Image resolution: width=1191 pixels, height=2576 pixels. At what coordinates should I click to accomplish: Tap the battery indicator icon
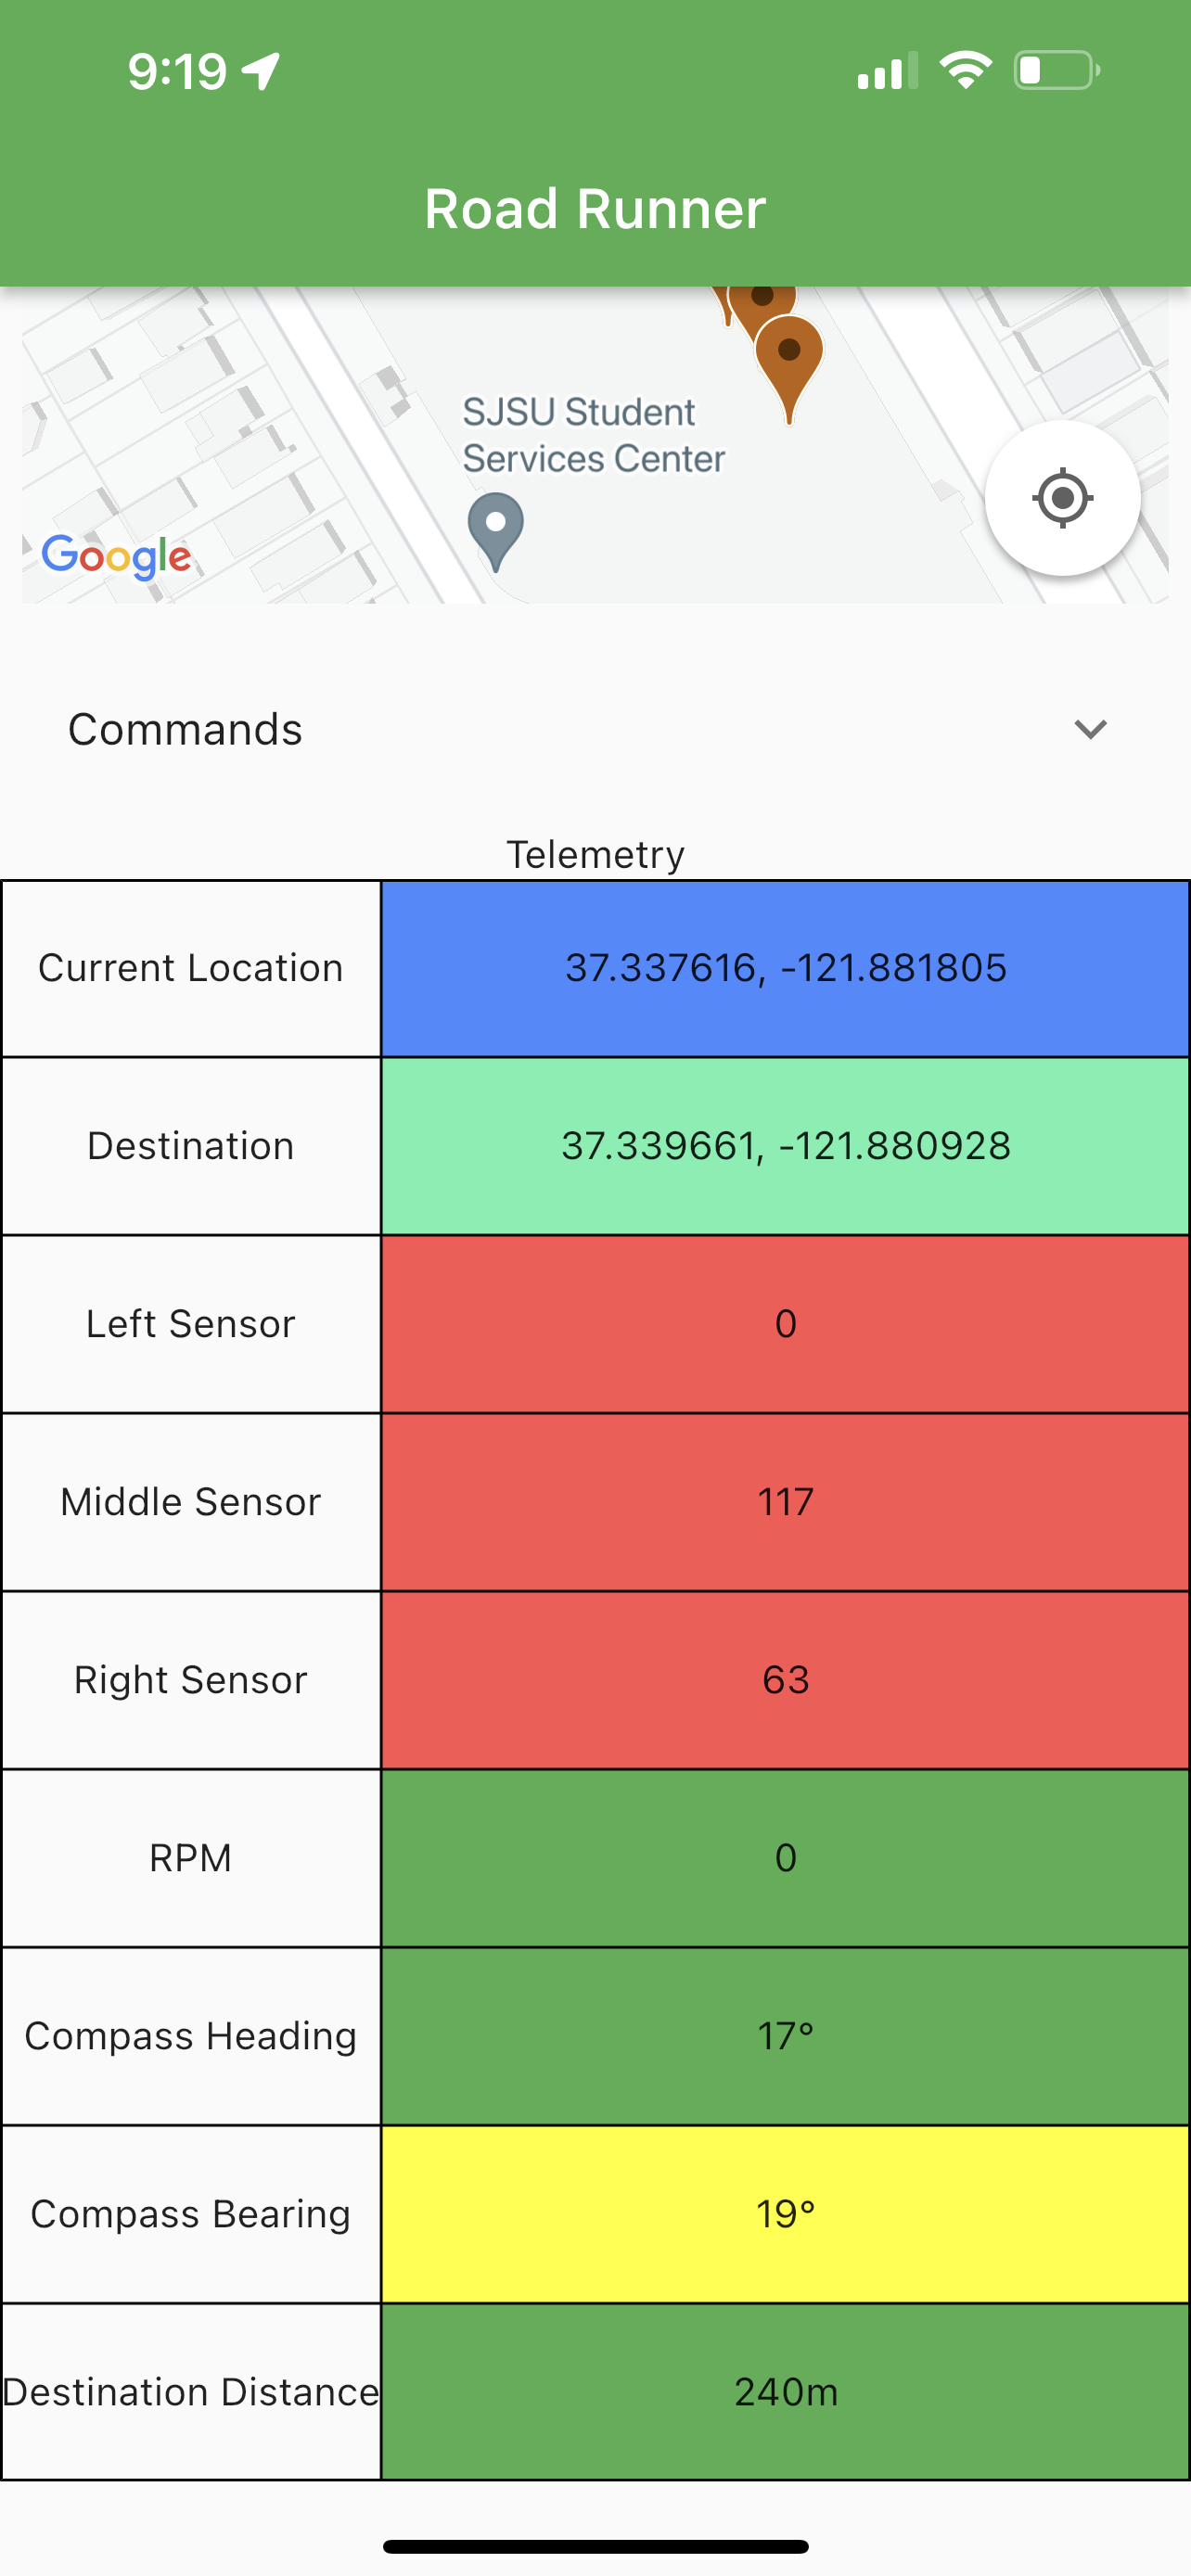[x=1057, y=71]
